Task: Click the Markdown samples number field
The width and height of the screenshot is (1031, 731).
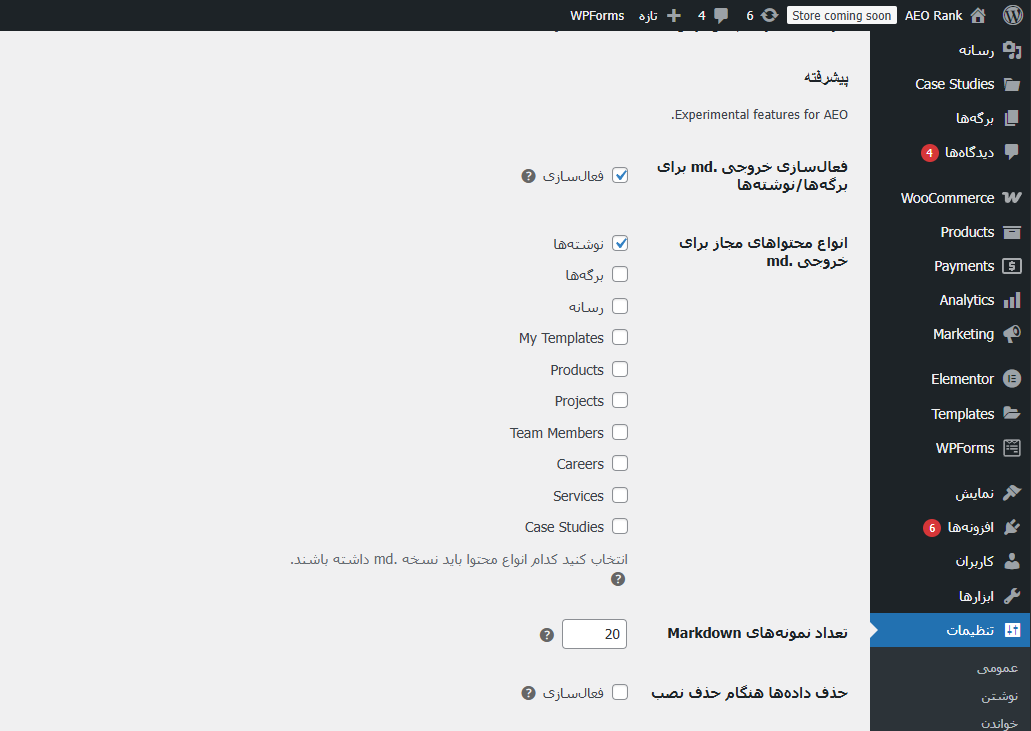Action: pos(594,634)
